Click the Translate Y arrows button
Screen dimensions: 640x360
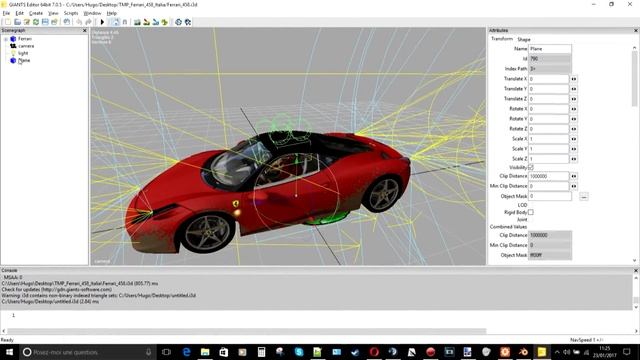pos(574,89)
